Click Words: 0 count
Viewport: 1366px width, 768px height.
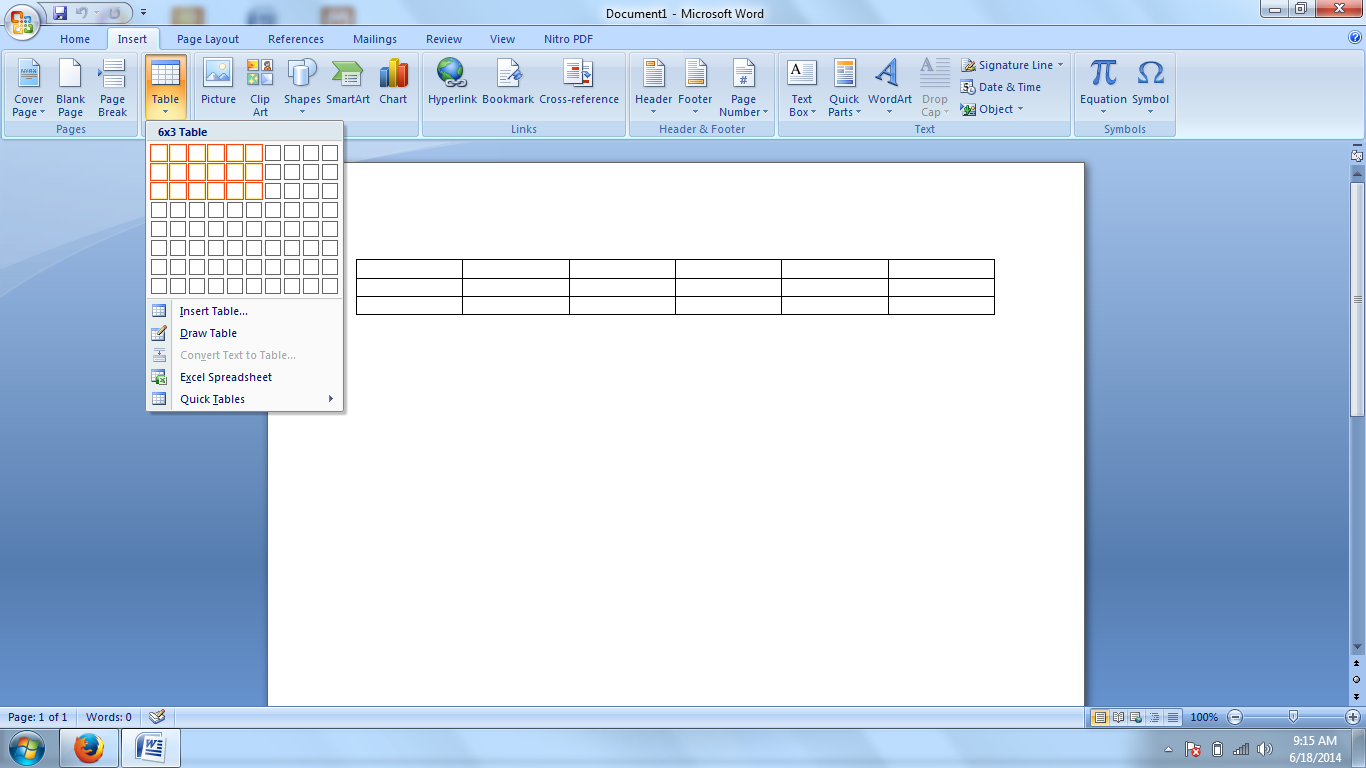(x=109, y=717)
